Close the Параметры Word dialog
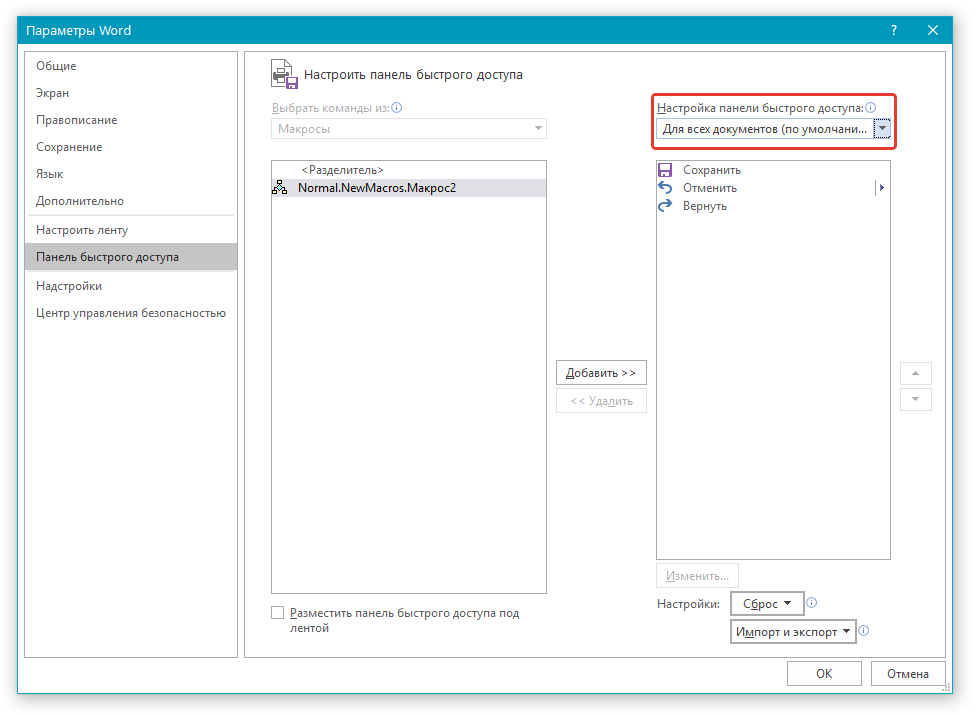This screenshot has height=716, width=974. click(932, 30)
